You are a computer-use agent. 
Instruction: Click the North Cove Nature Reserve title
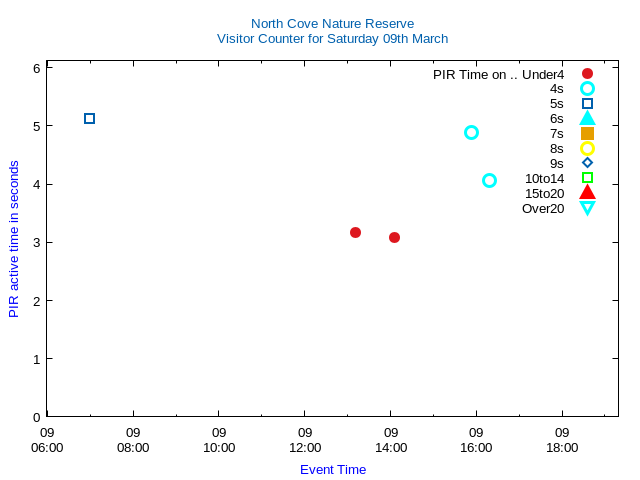pos(332,23)
